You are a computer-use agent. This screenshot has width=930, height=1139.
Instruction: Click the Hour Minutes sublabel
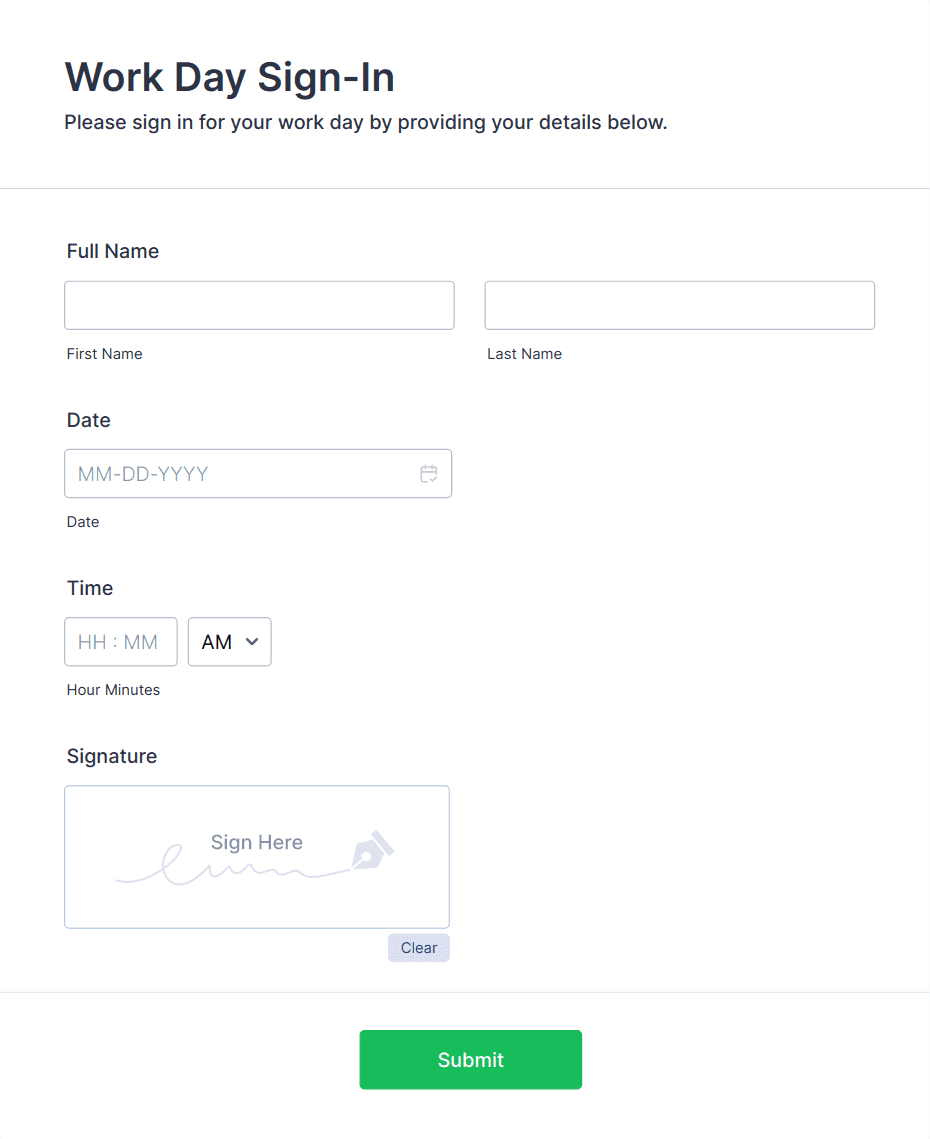coord(113,690)
